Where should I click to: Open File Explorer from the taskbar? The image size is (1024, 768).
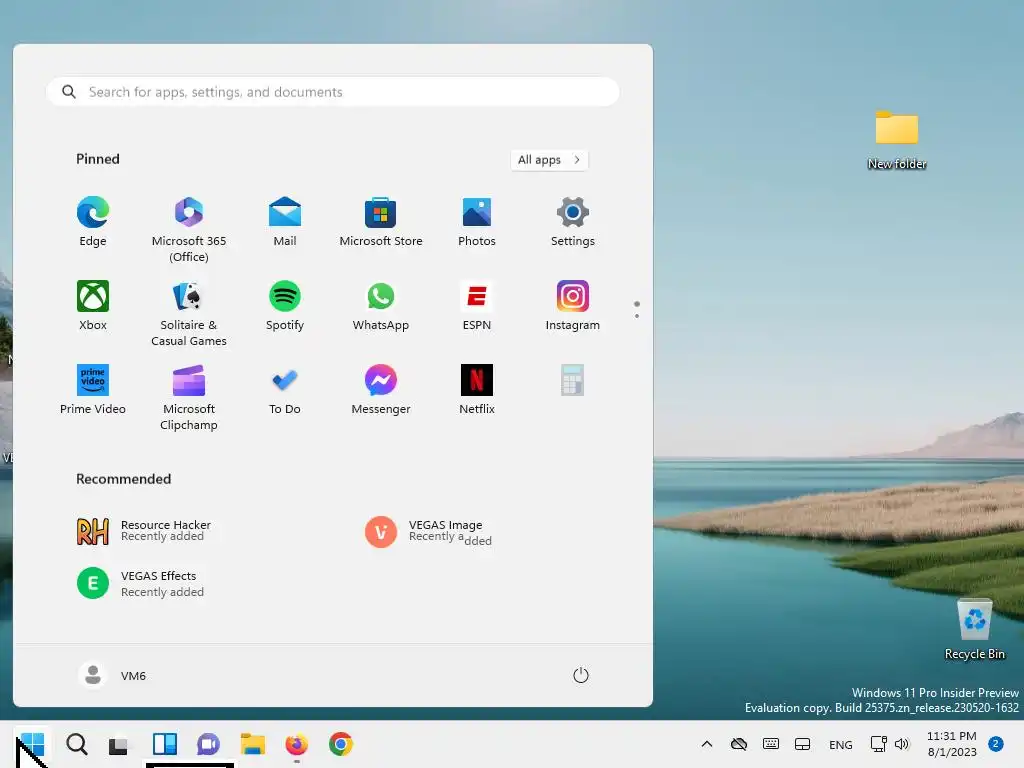point(253,744)
